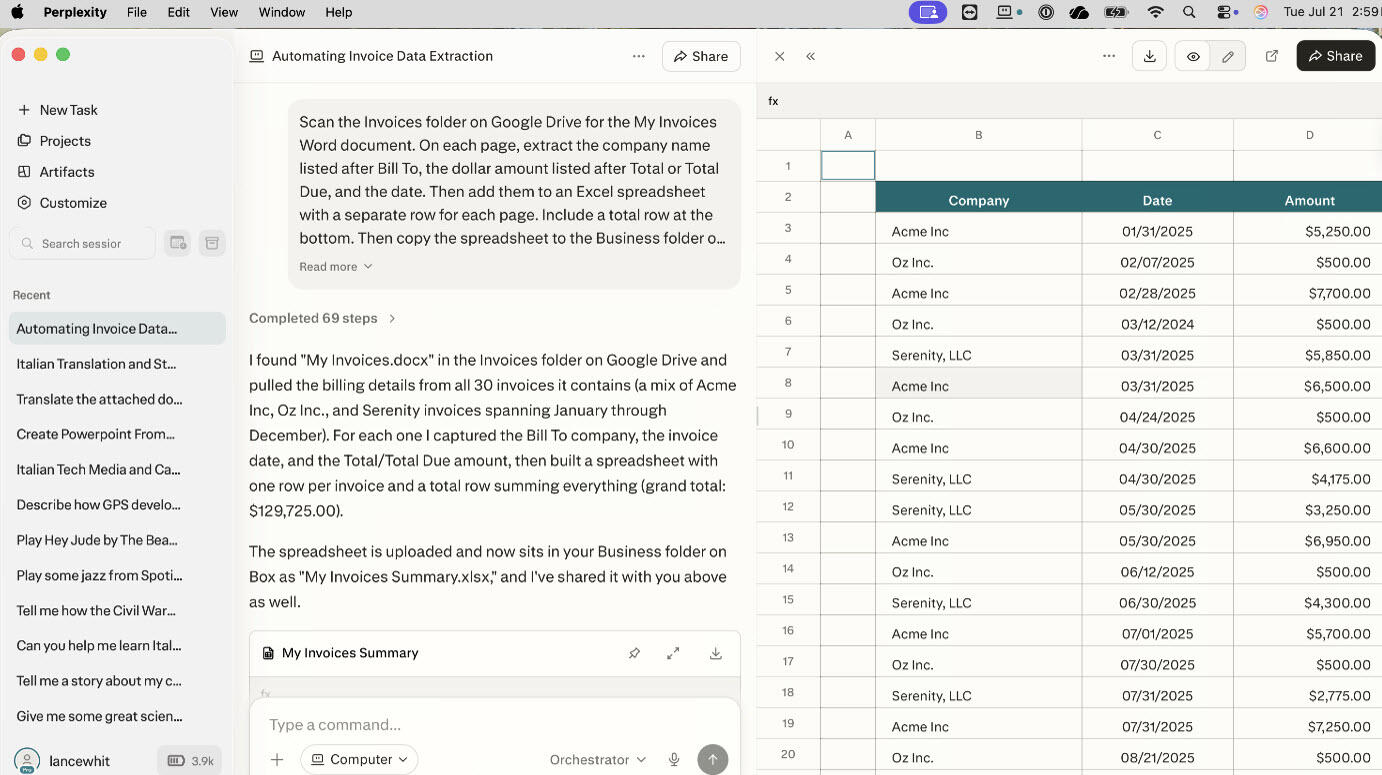Click the plus attach icon
This screenshot has height=775, width=1382.
[x=277, y=760]
